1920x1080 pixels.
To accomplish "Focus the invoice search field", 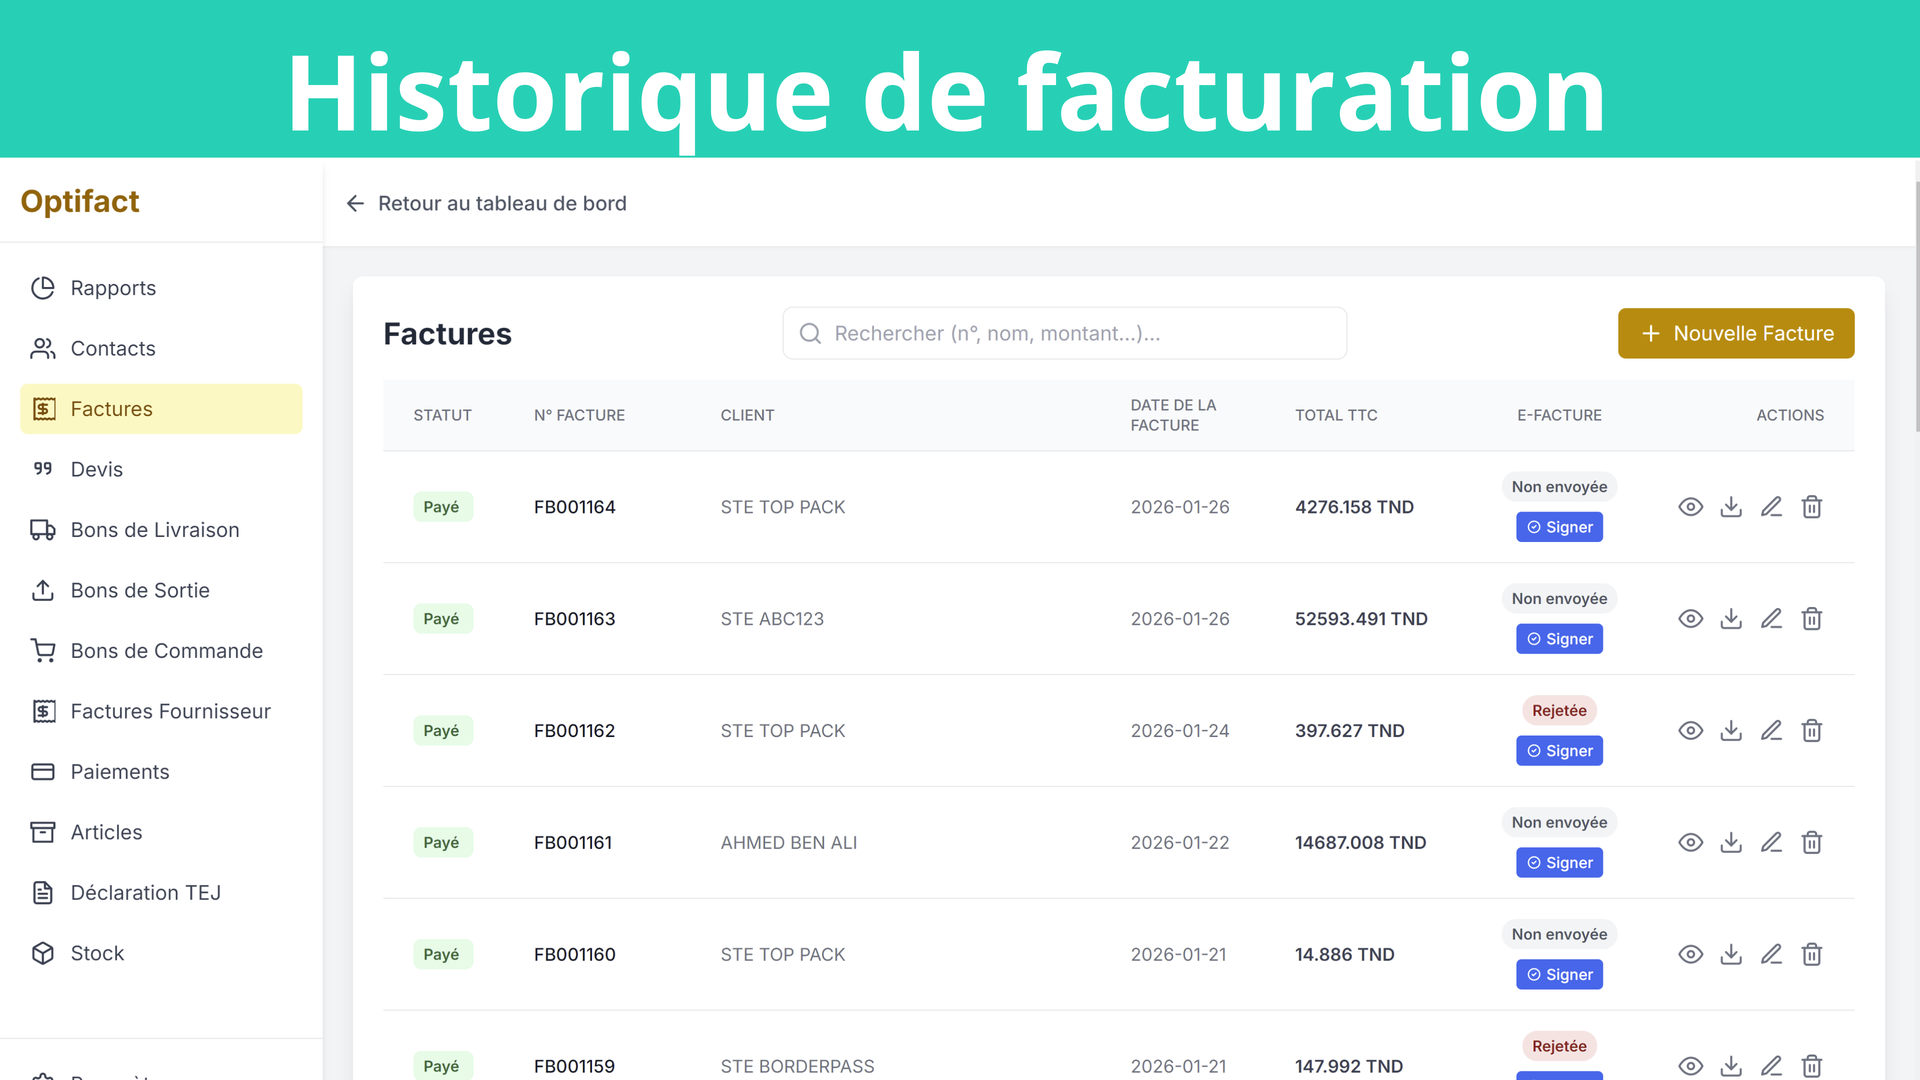I will (1064, 333).
